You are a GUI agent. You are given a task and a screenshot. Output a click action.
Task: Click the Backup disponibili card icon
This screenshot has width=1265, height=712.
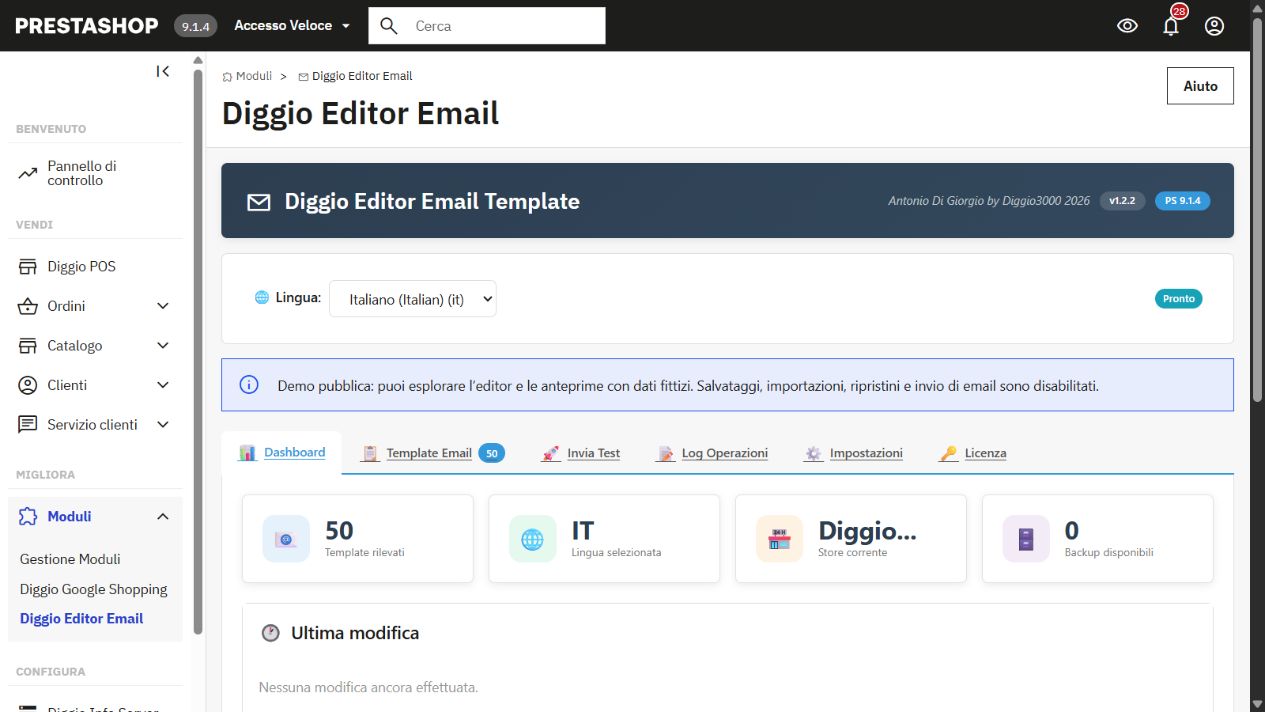[1026, 539]
